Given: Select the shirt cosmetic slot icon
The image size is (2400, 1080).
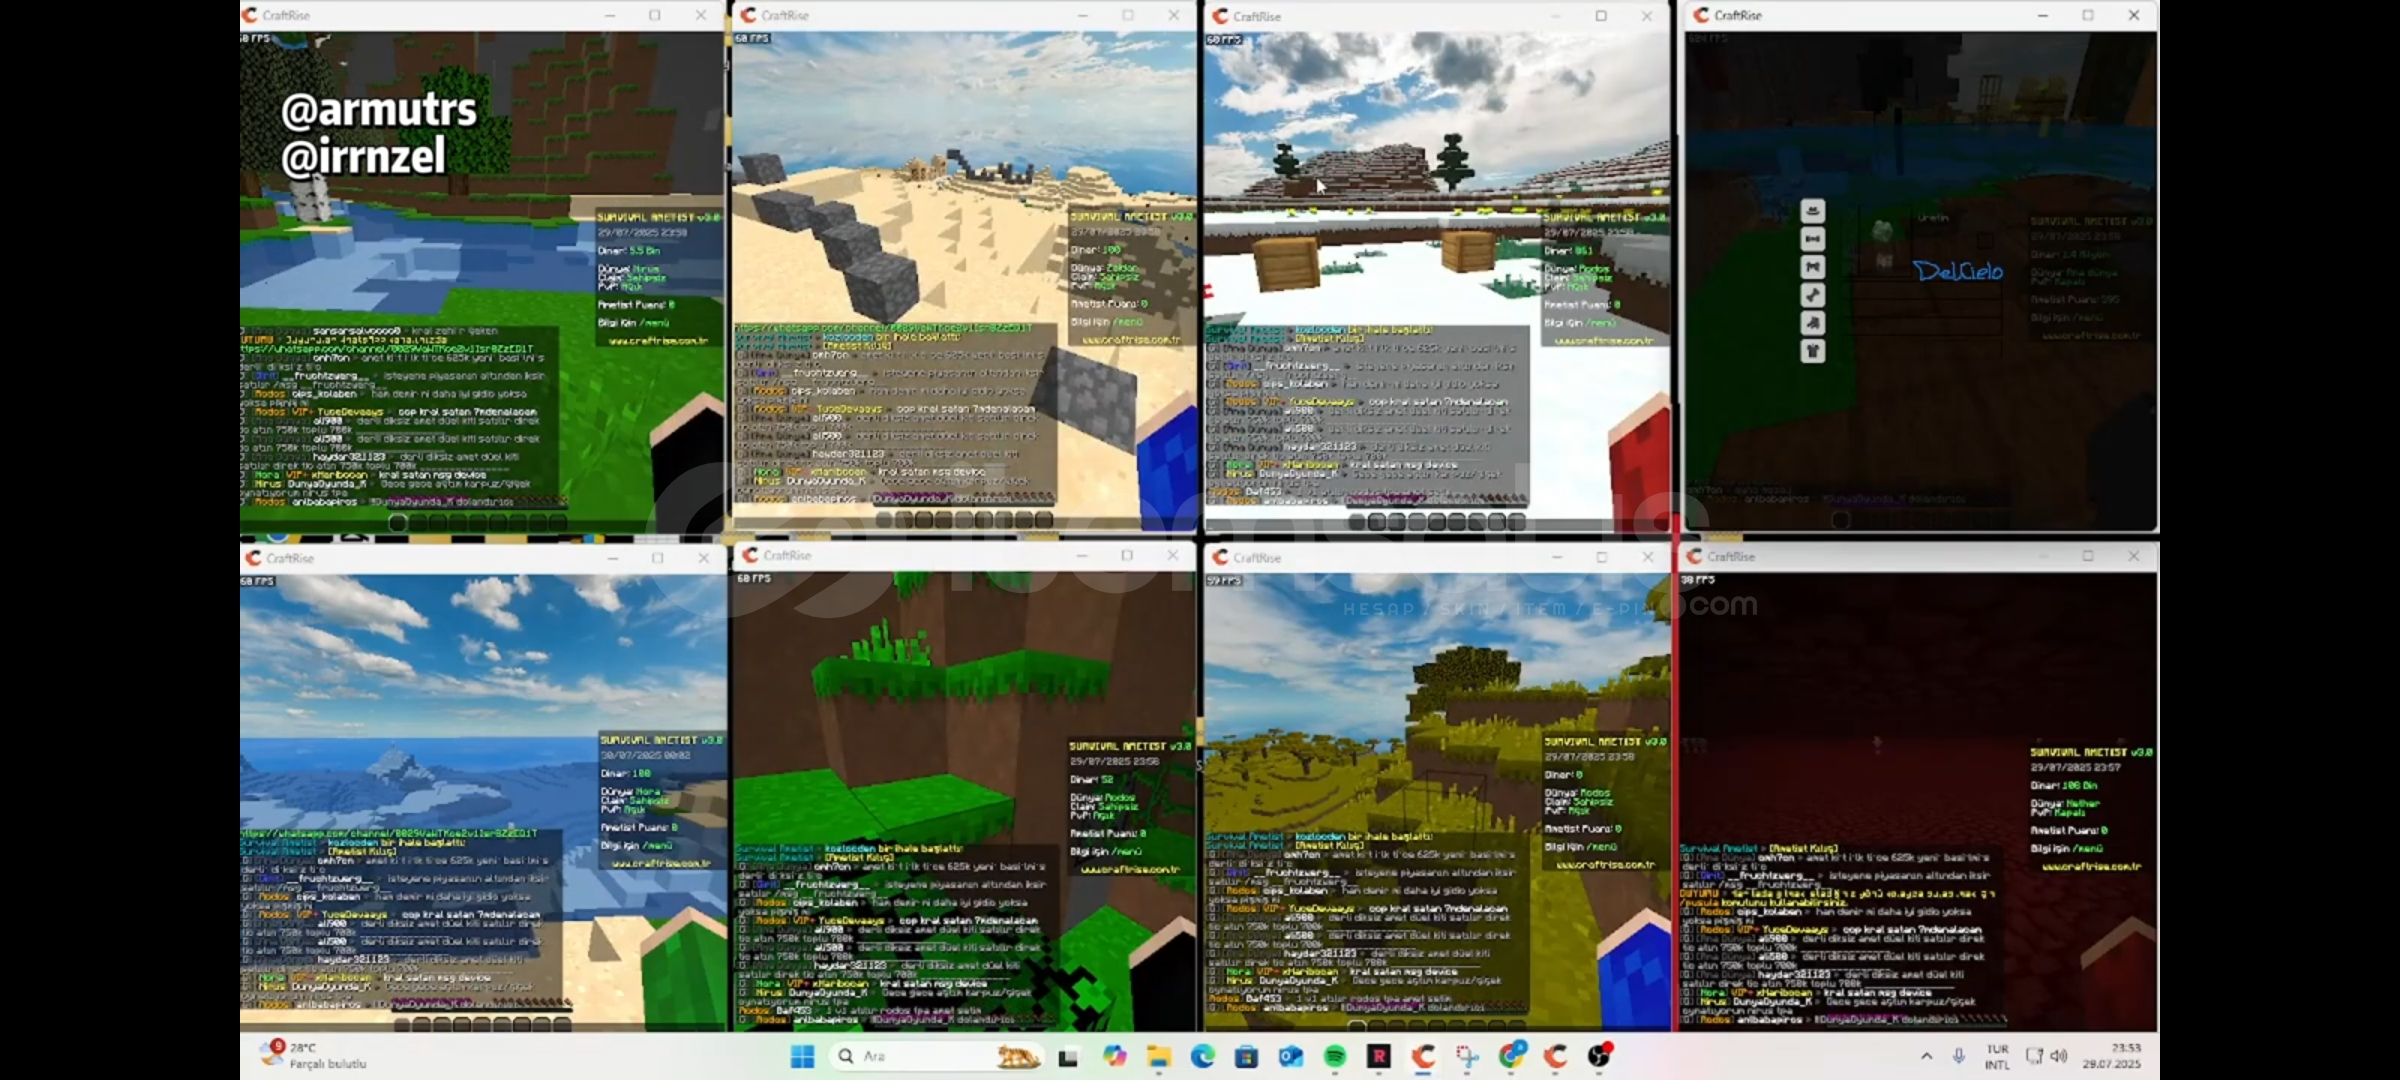Looking at the screenshot, I should click(1812, 351).
